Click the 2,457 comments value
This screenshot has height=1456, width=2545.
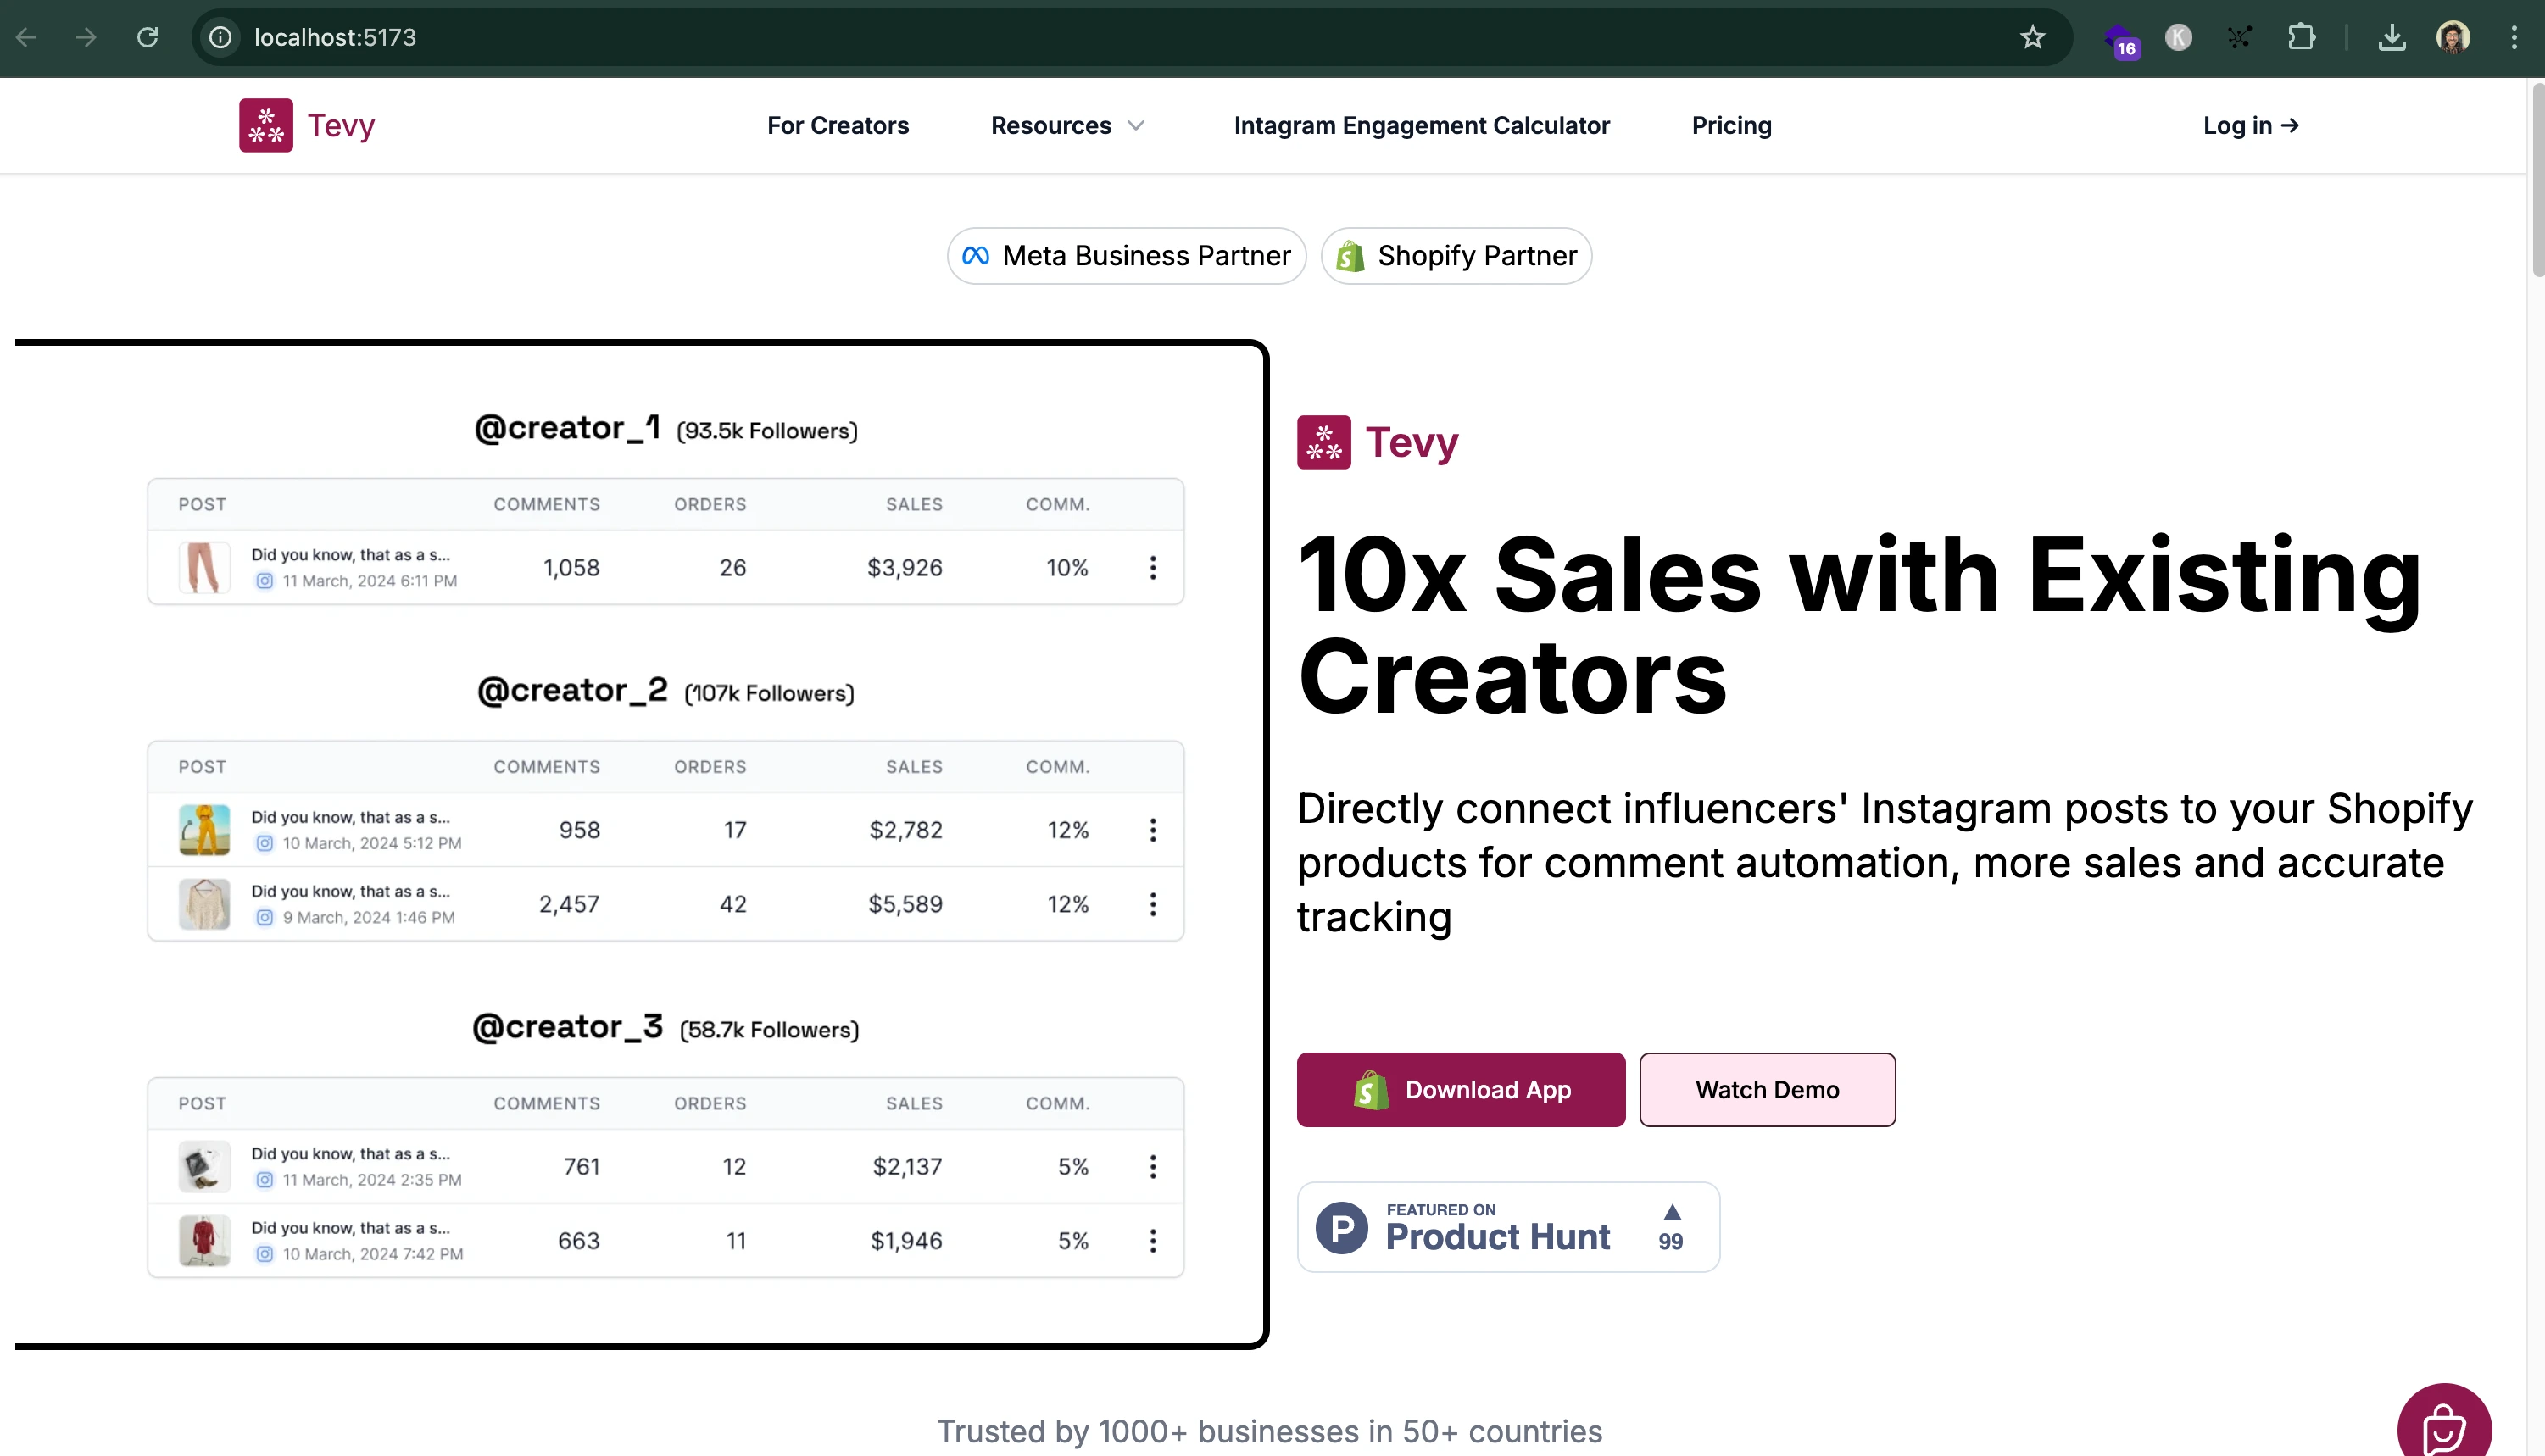(569, 904)
